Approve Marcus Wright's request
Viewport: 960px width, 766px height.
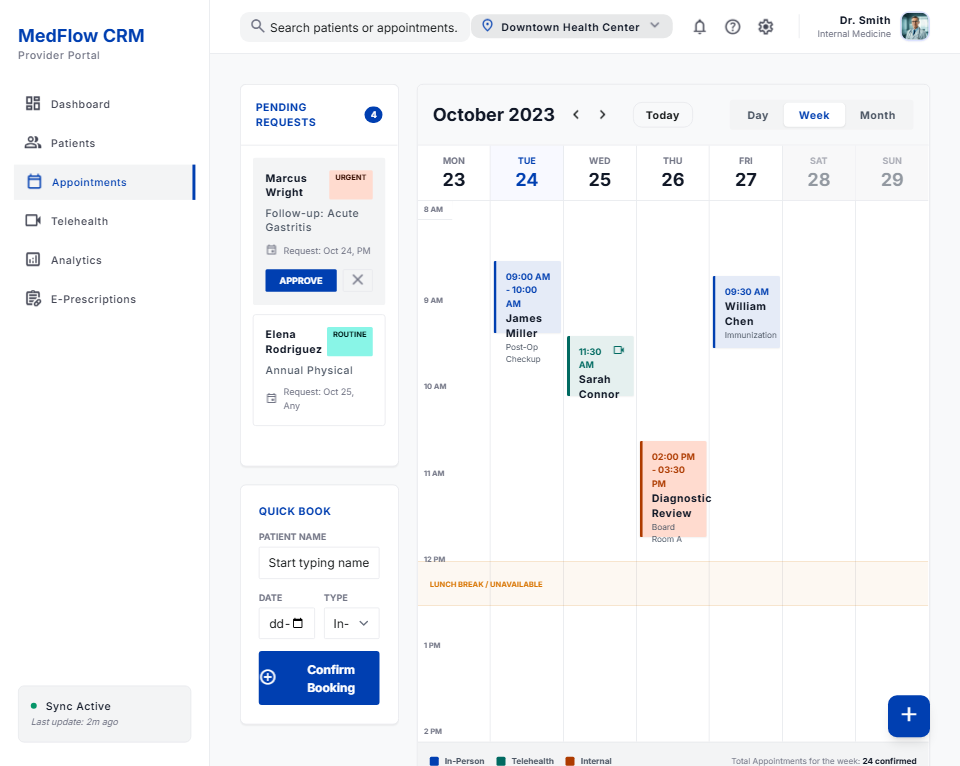(x=301, y=280)
